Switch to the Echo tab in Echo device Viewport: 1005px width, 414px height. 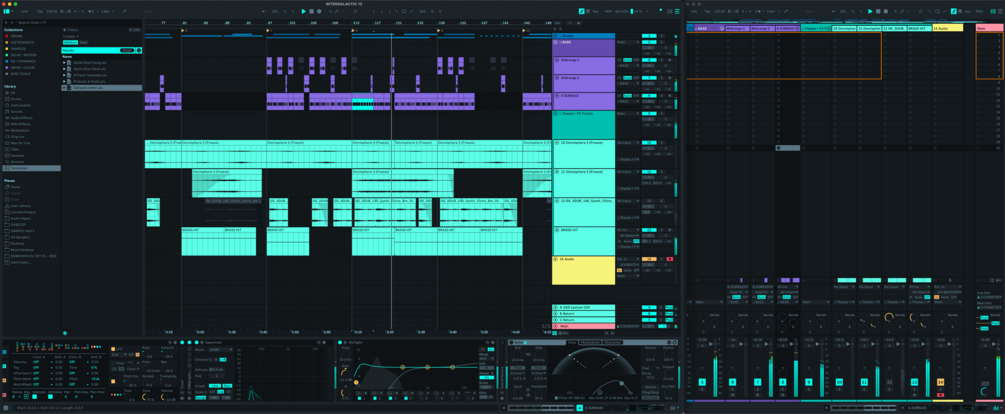click(572, 343)
